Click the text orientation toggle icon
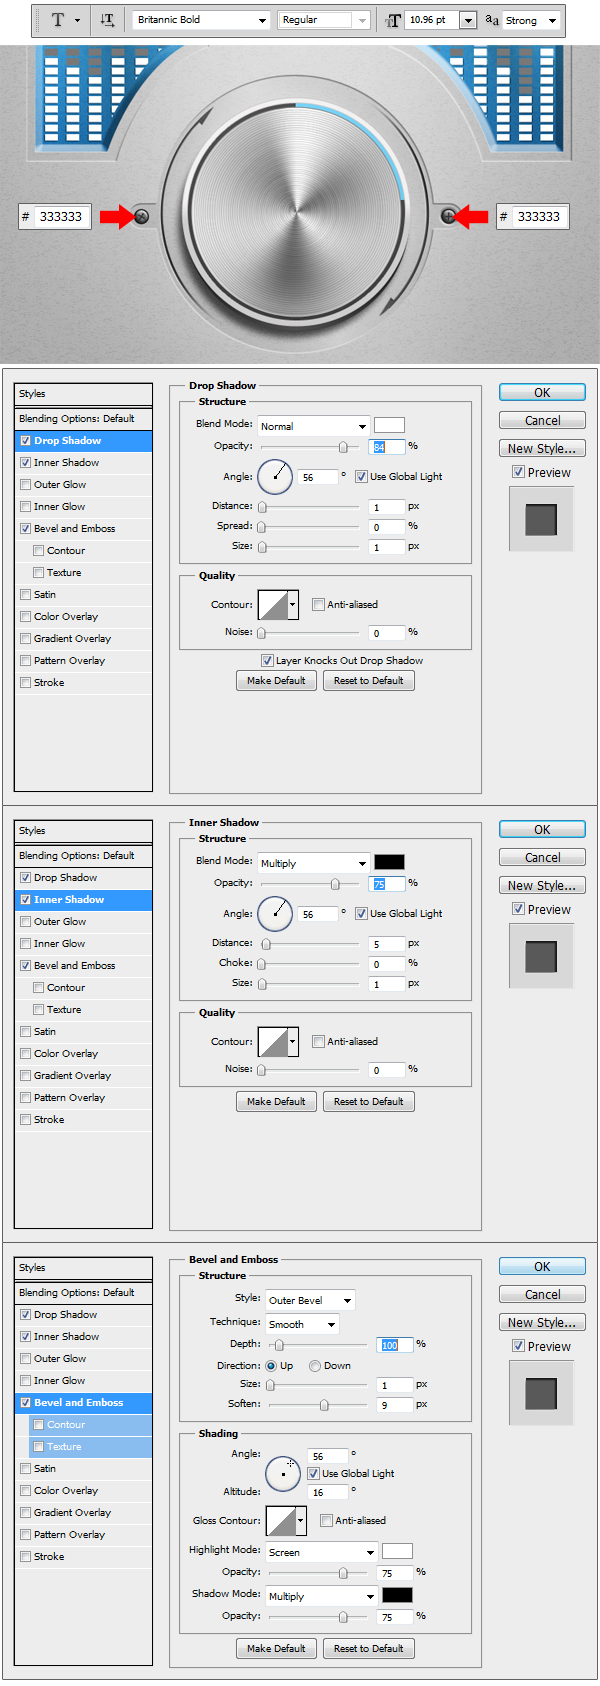This screenshot has height=1686, width=600. click(107, 20)
